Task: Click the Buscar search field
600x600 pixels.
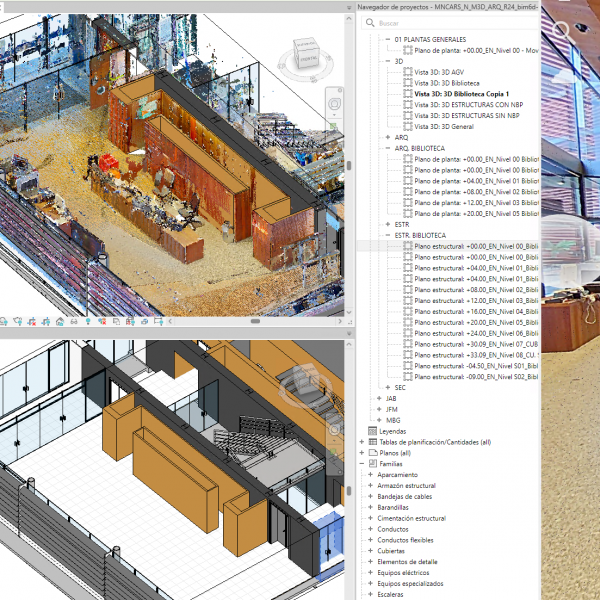Action: pos(450,22)
